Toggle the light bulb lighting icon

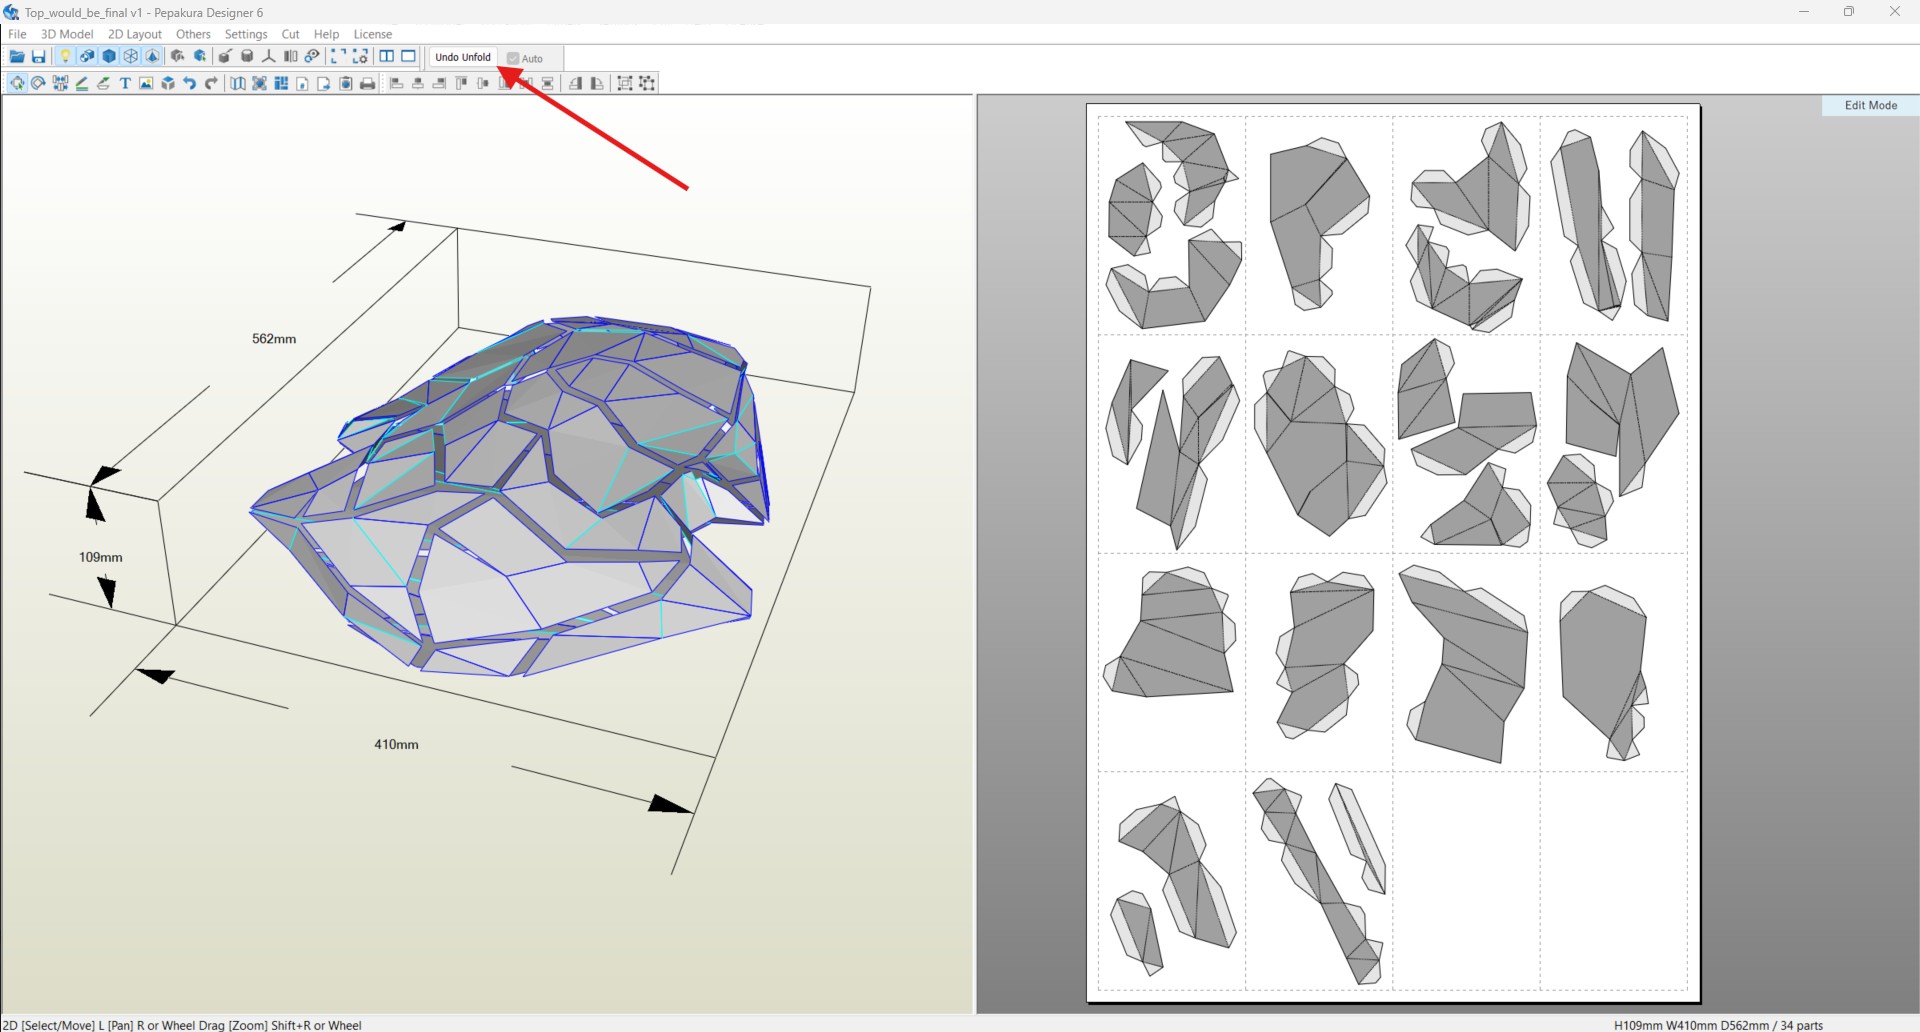(x=65, y=57)
